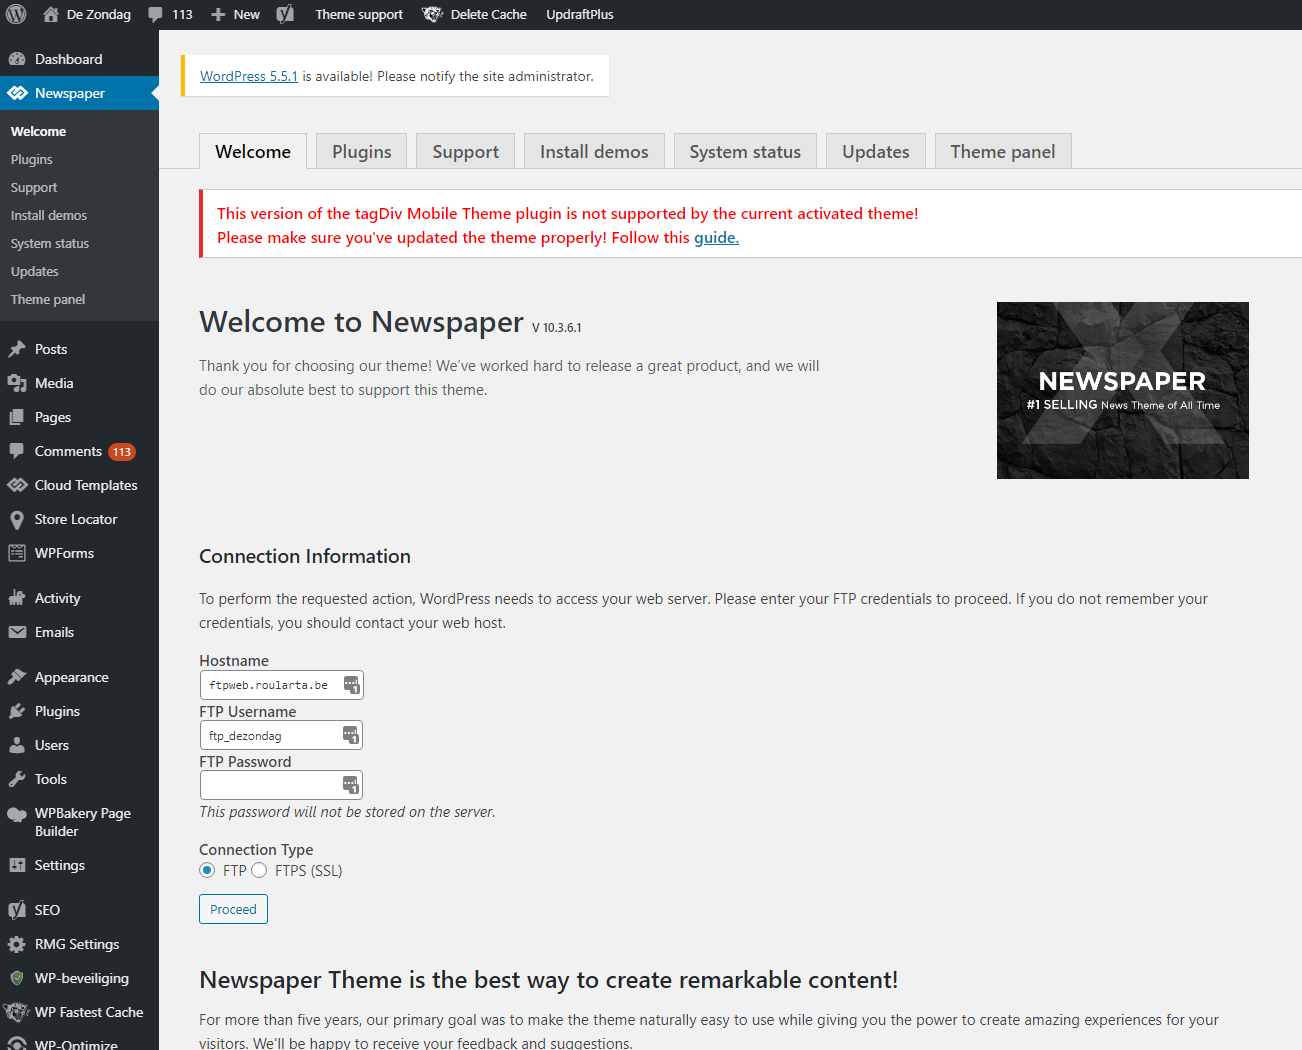Open the Install demos tab
The image size is (1302, 1050).
pos(594,152)
